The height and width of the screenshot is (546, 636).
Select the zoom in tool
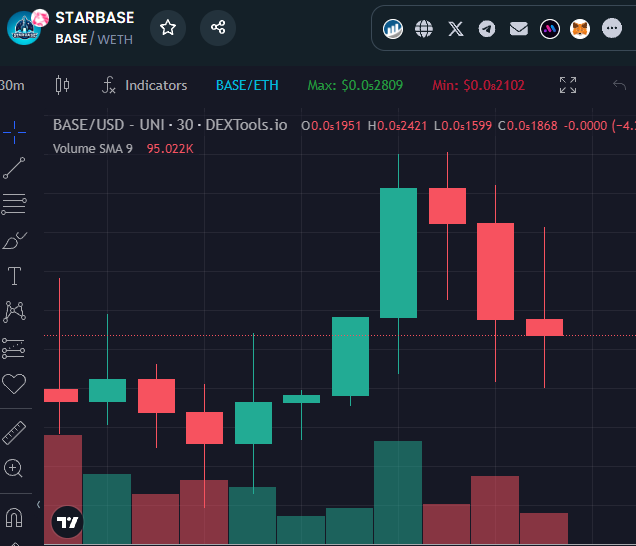[x=13, y=468]
